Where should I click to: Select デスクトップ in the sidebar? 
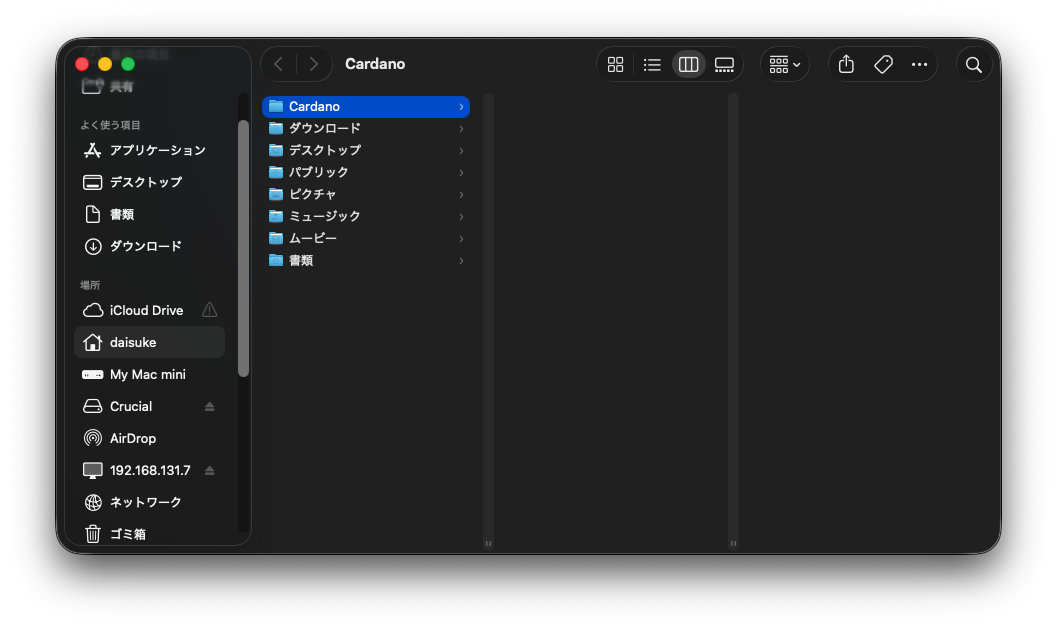point(145,182)
